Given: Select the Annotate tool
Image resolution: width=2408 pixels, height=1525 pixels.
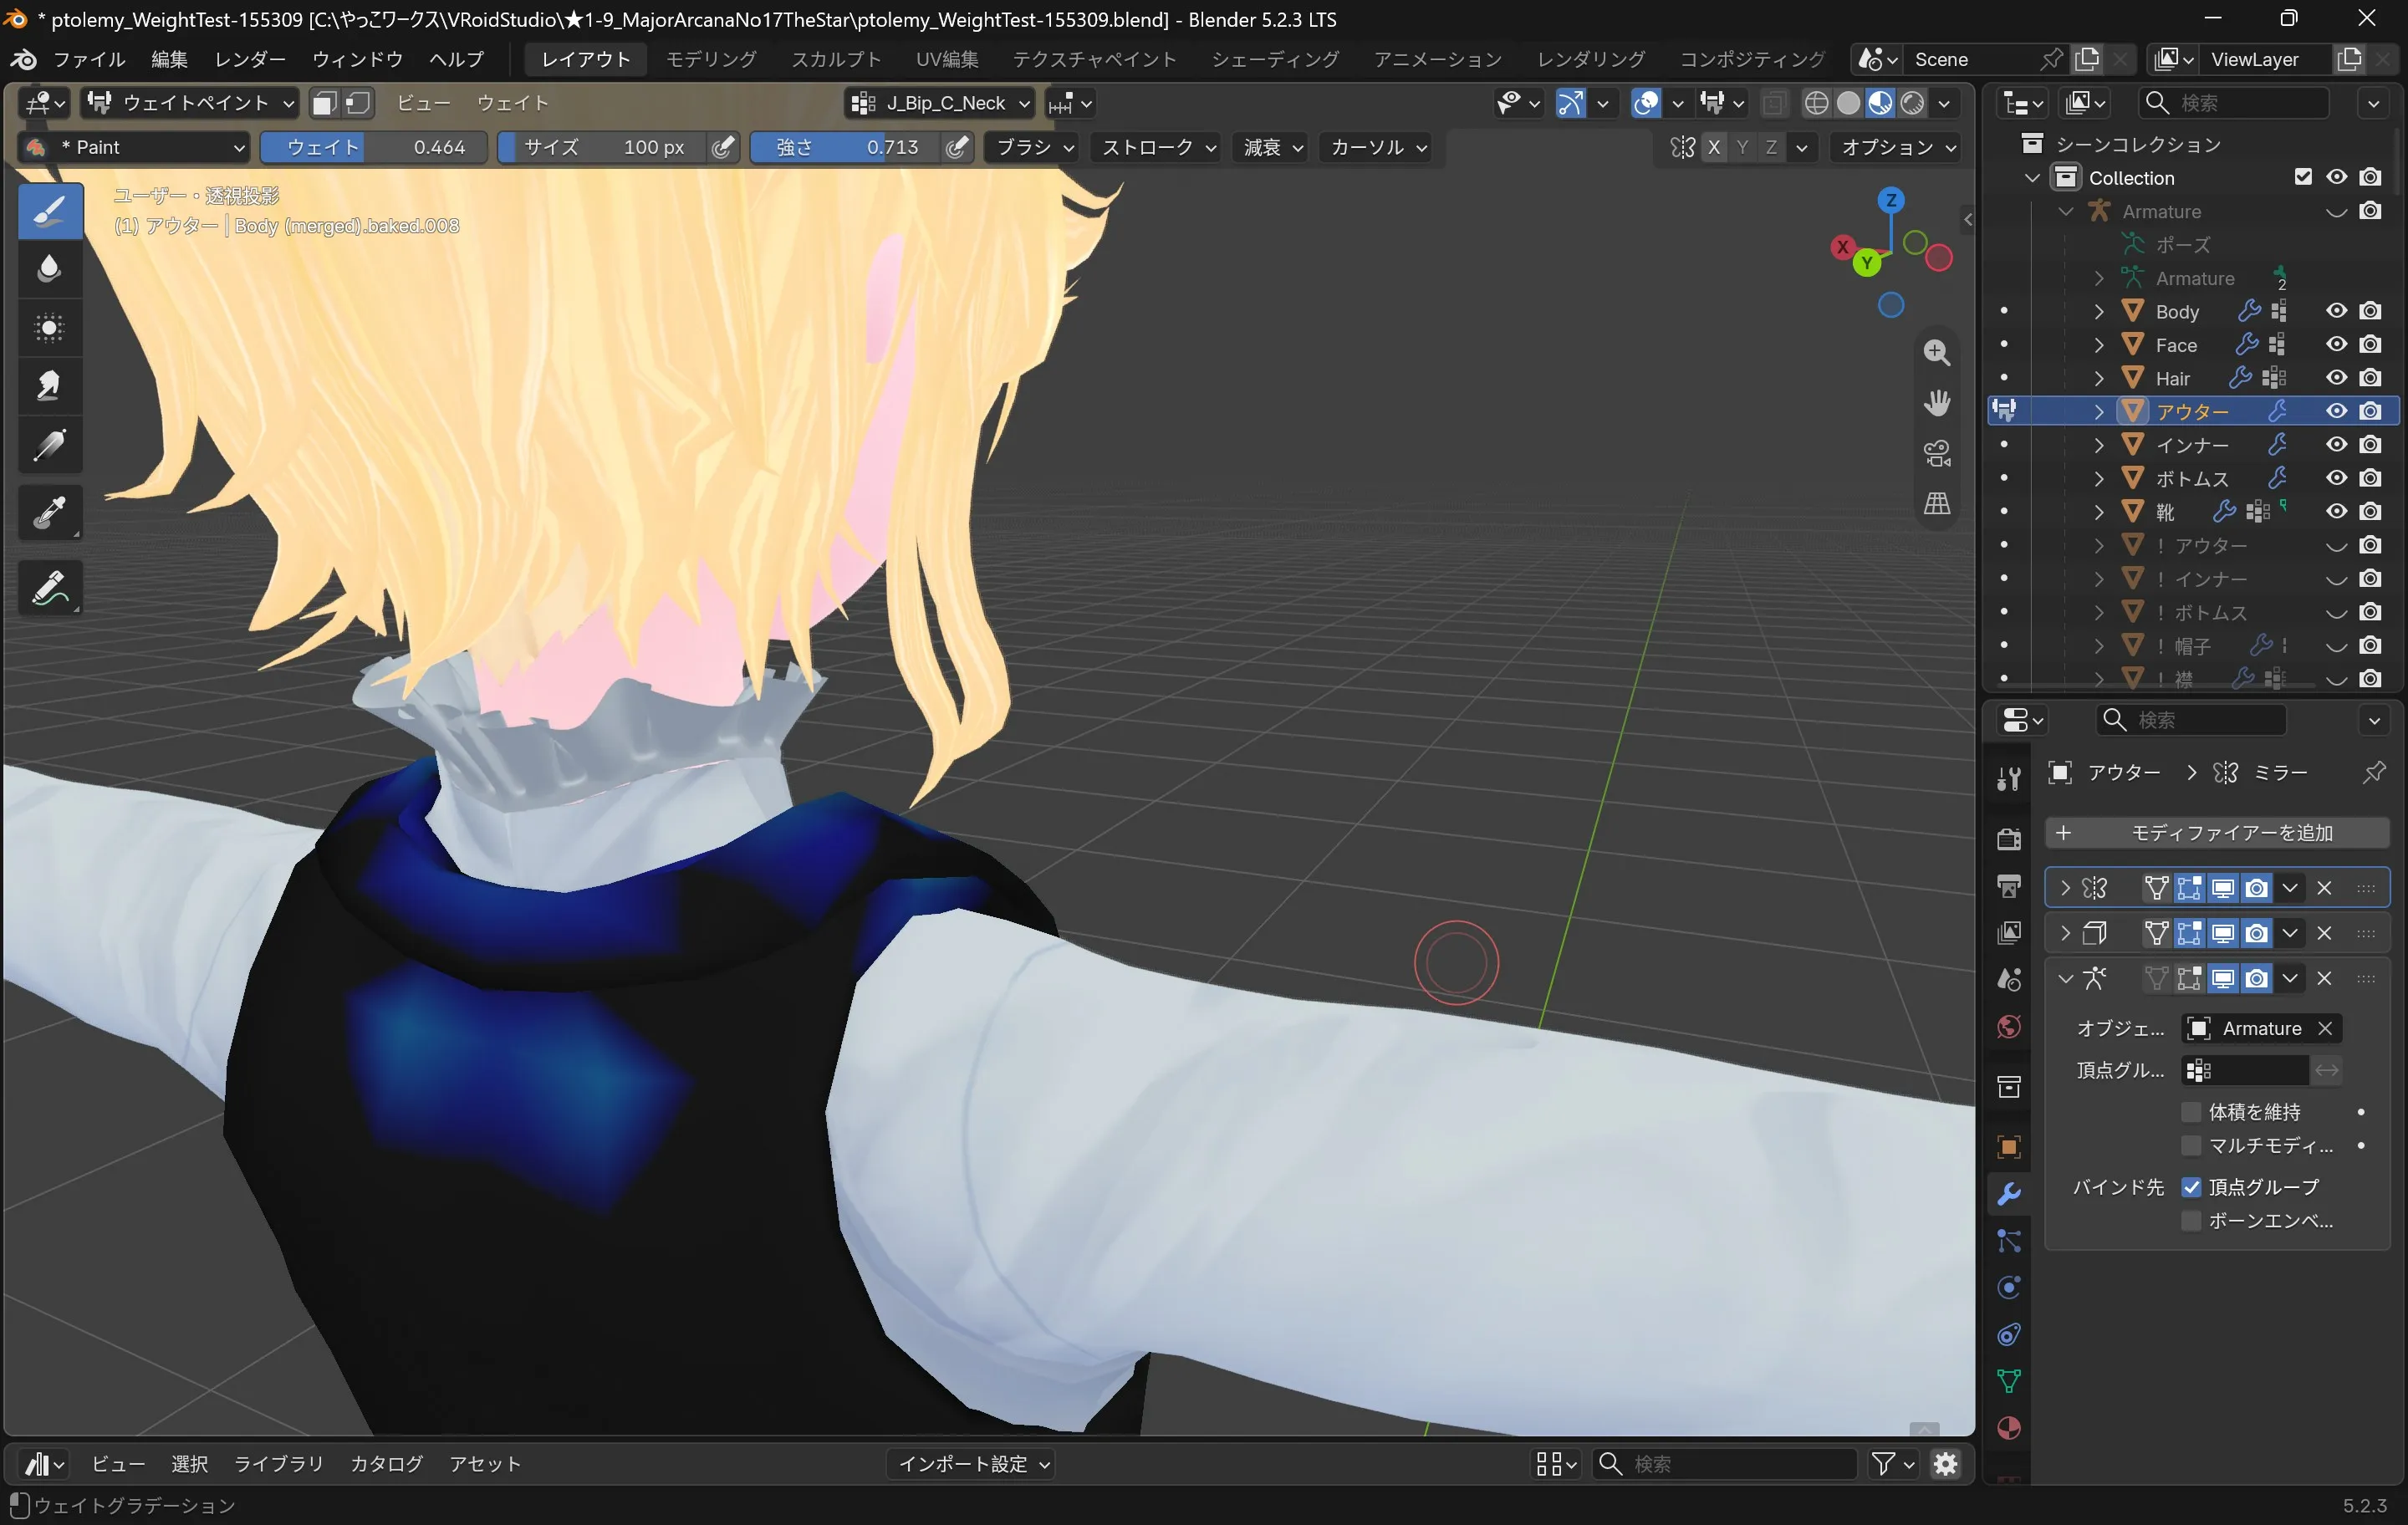Looking at the screenshot, I should pyautogui.click(x=50, y=587).
